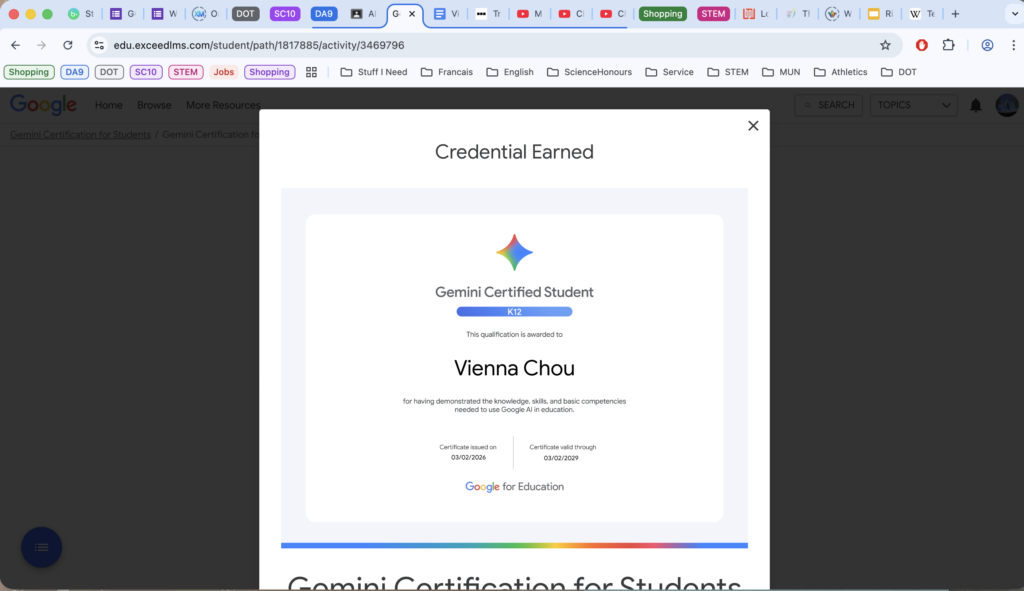The height and width of the screenshot is (591, 1024).
Task: Expand the green Shopping tab group in tab strip
Action: [662, 14]
